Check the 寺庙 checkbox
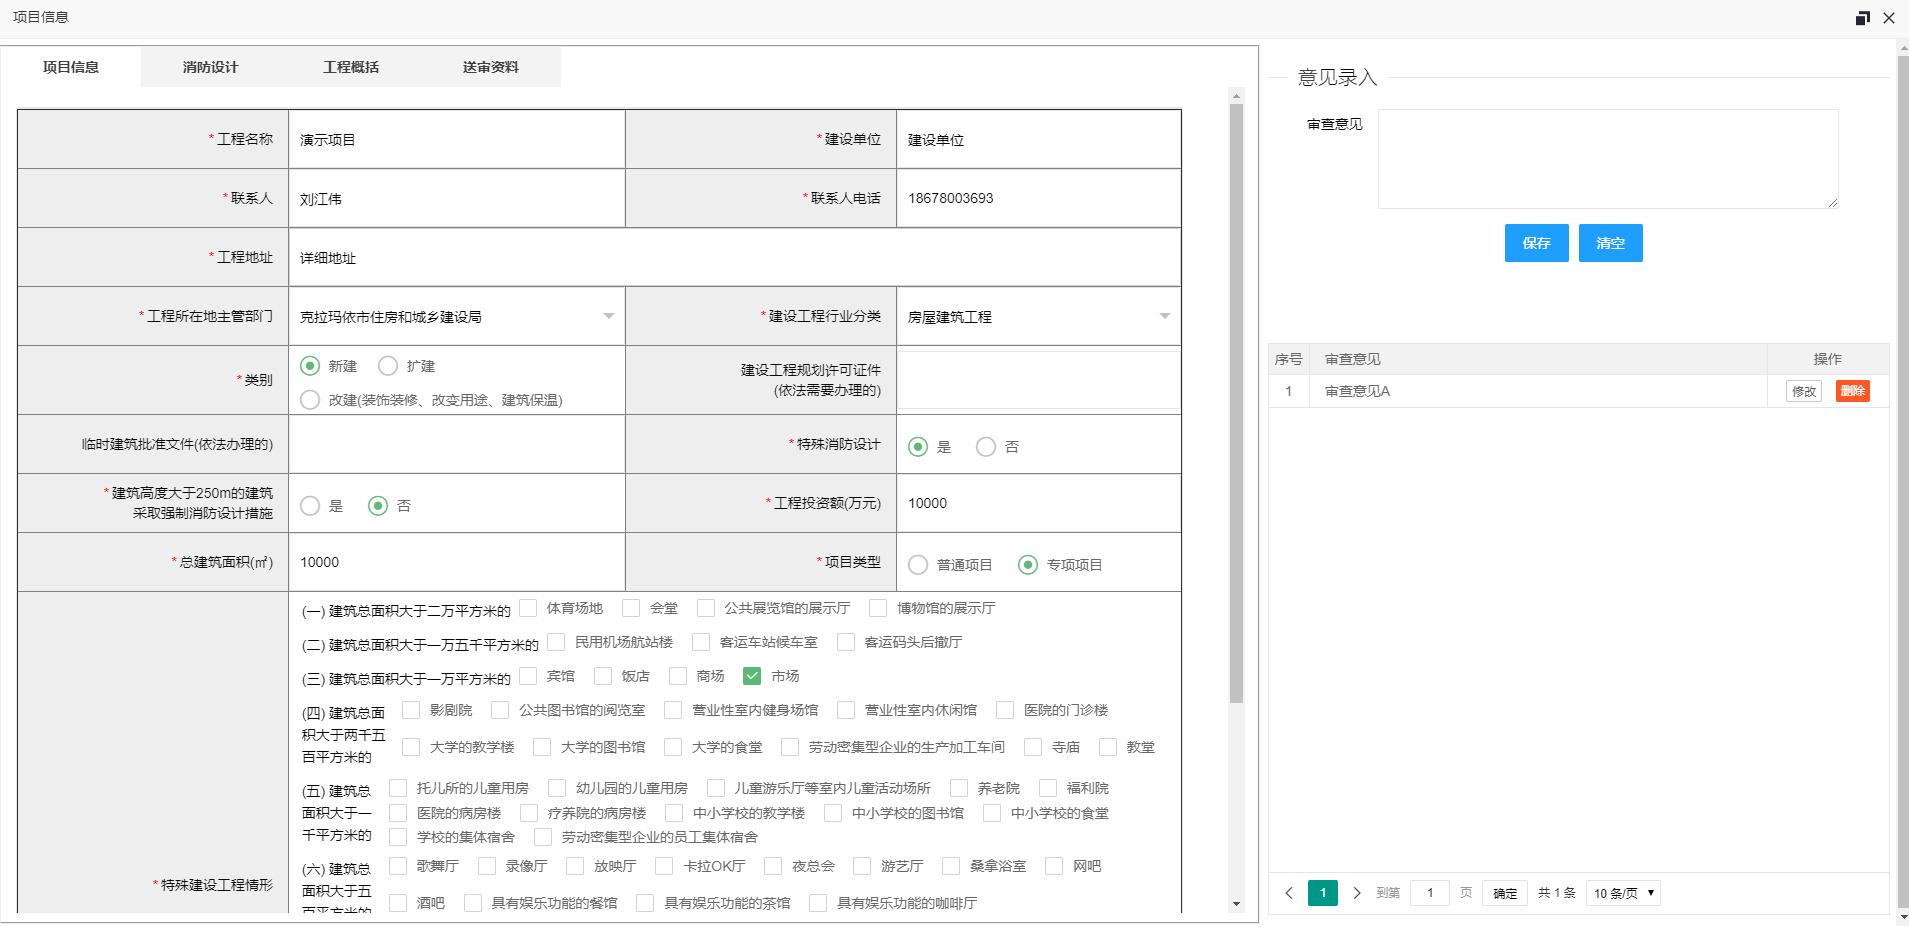This screenshot has height=931, width=1909. tap(1033, 747)
